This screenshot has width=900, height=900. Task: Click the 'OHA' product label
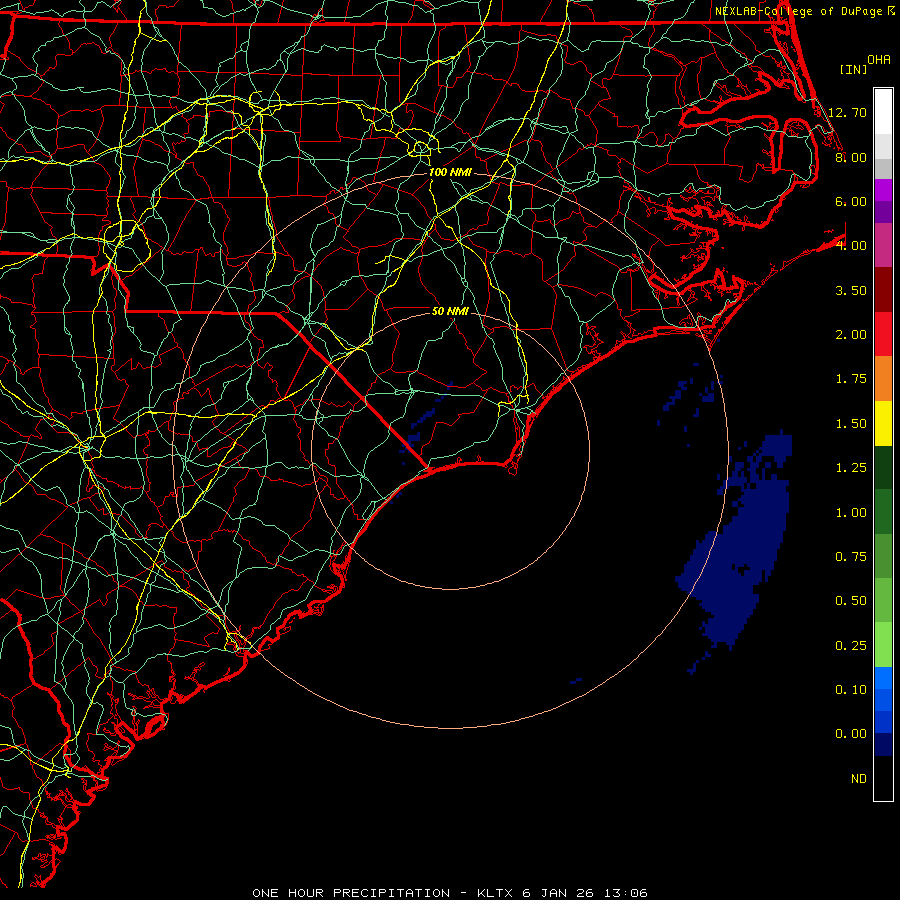[x=879, y=60]
